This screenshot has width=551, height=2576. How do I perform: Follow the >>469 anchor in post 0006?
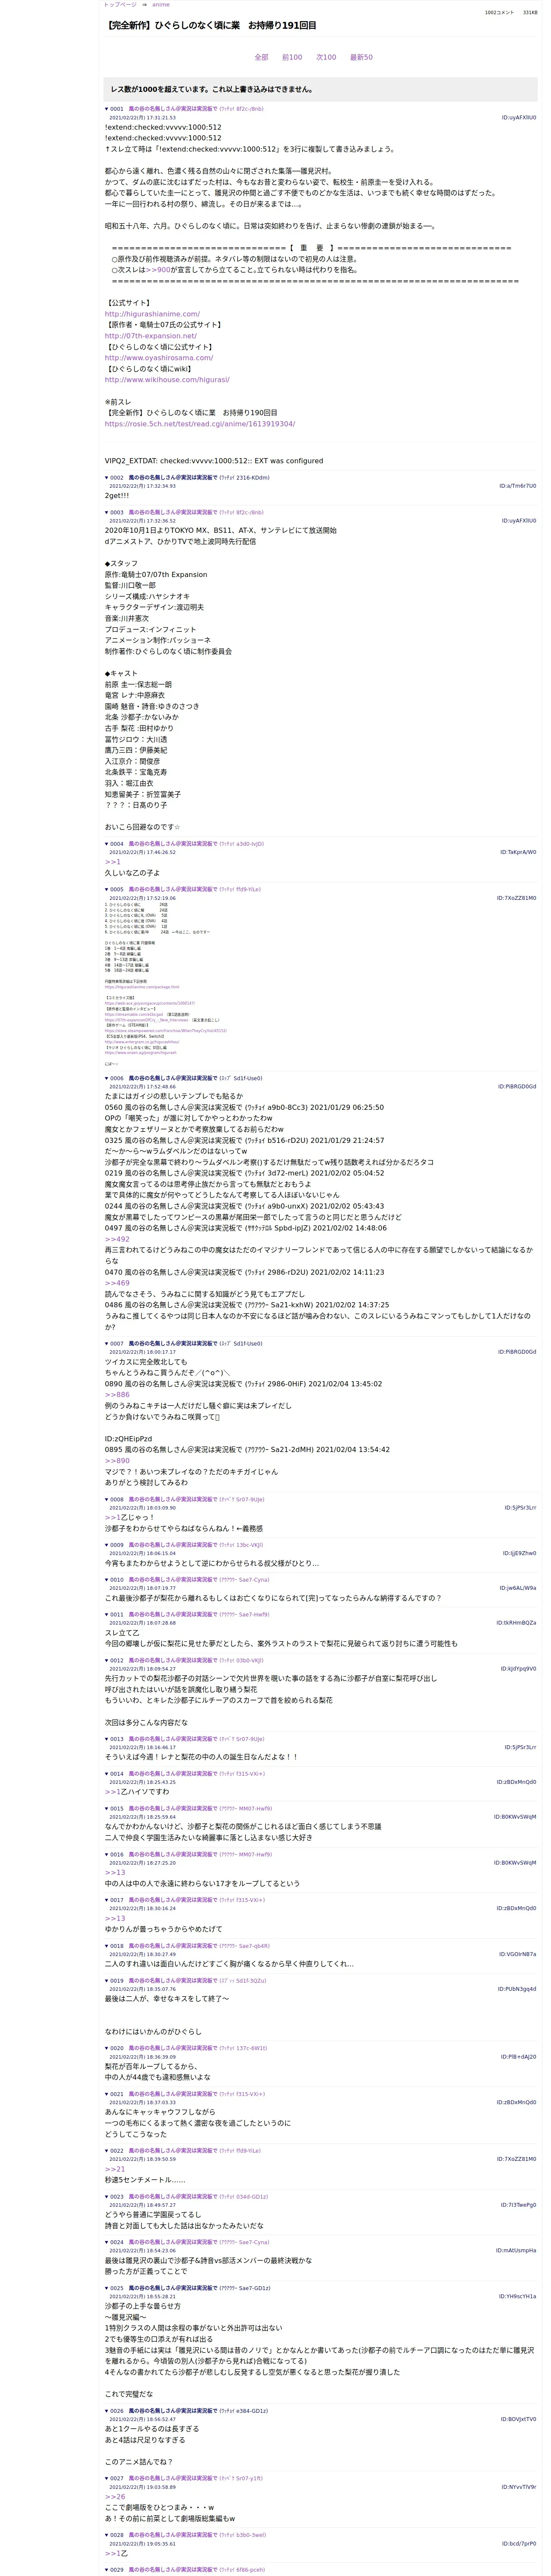(117, 1283)
